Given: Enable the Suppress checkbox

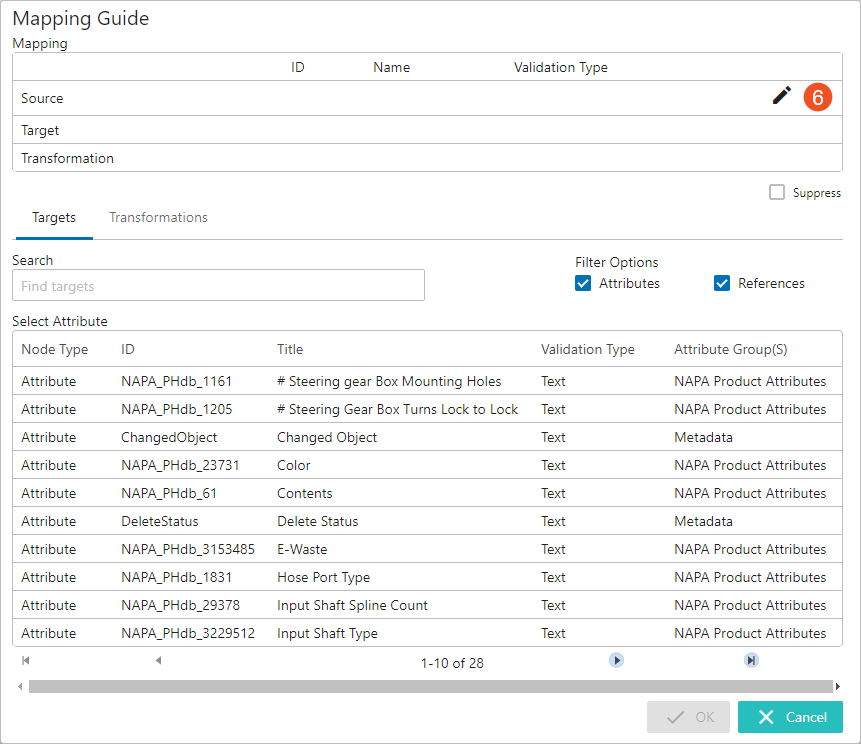Looking at the screenshot, I should click(x=776, y=192).
